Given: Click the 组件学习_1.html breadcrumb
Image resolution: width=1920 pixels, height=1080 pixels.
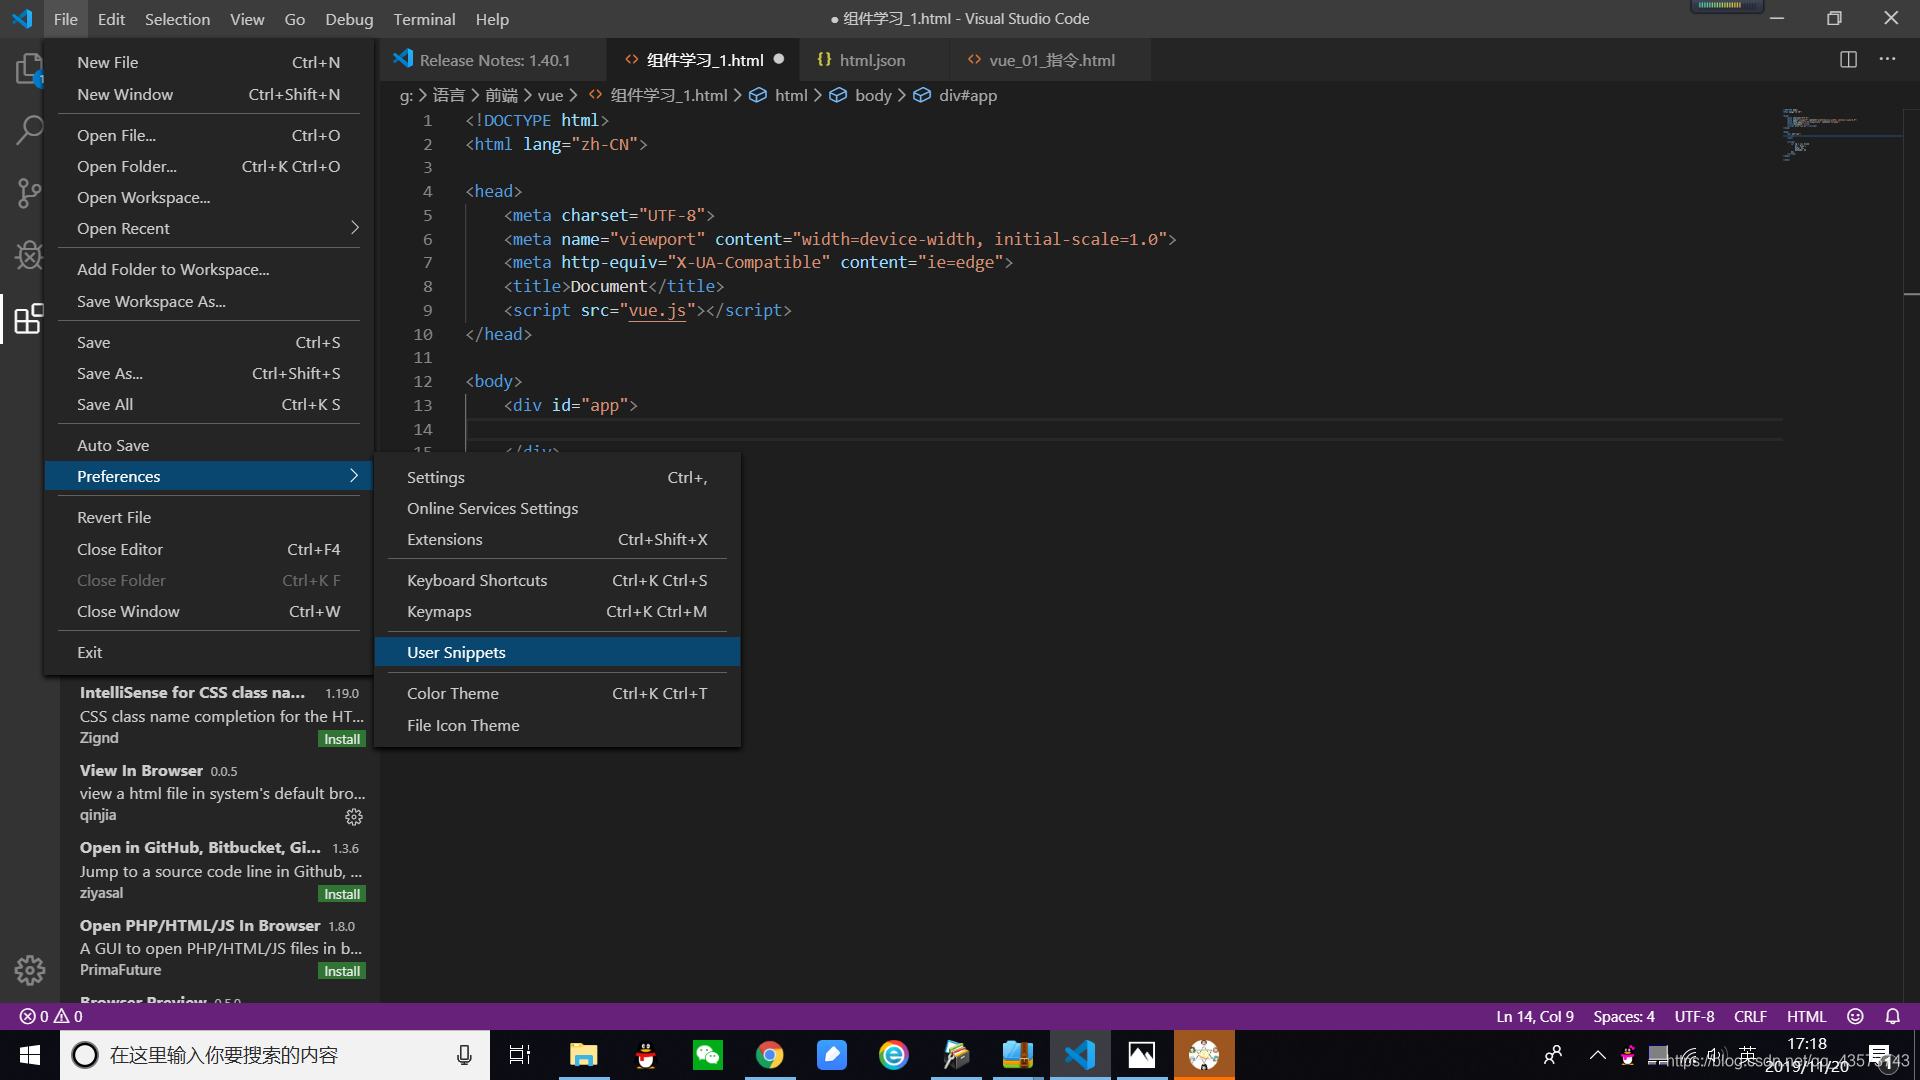Looking at the screenshot, I should coord(668,95).
